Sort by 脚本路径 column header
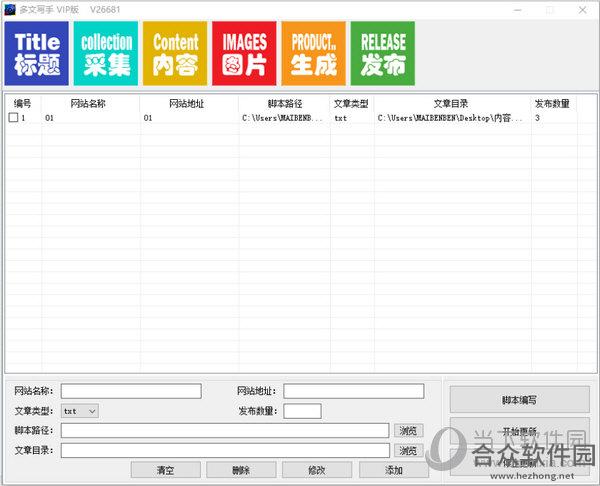Image resolution: width=600 pixels, height=486 pixels. click(x=285, y=103)
